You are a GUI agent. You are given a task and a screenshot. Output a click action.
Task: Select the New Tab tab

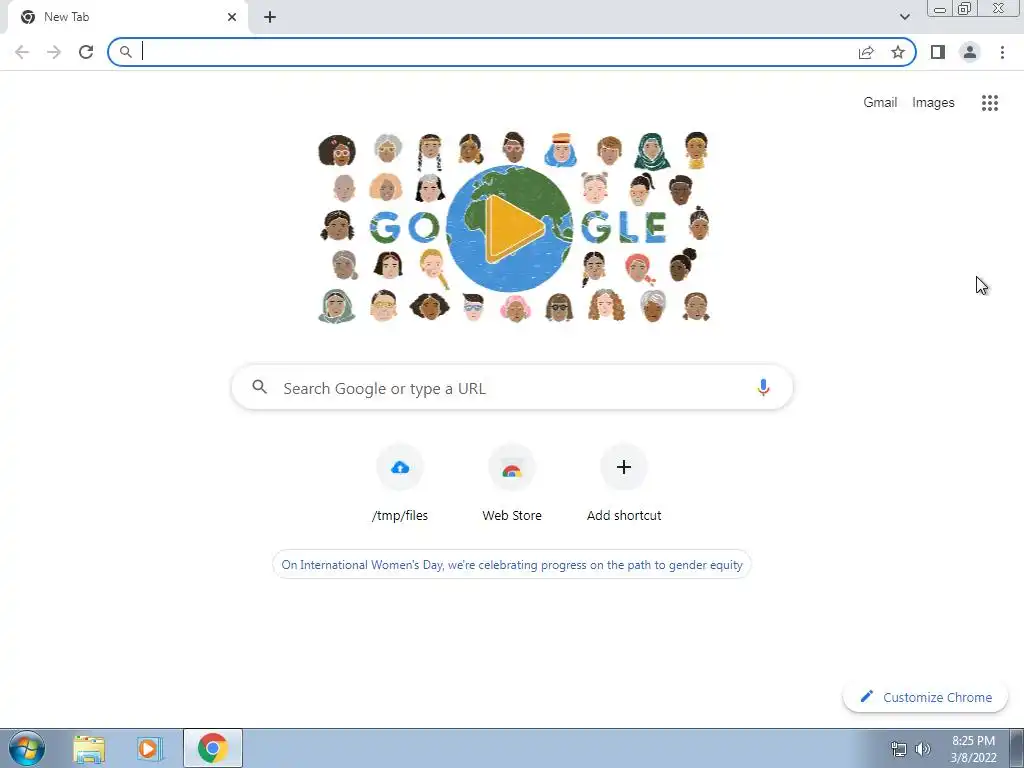coord(128,18)
